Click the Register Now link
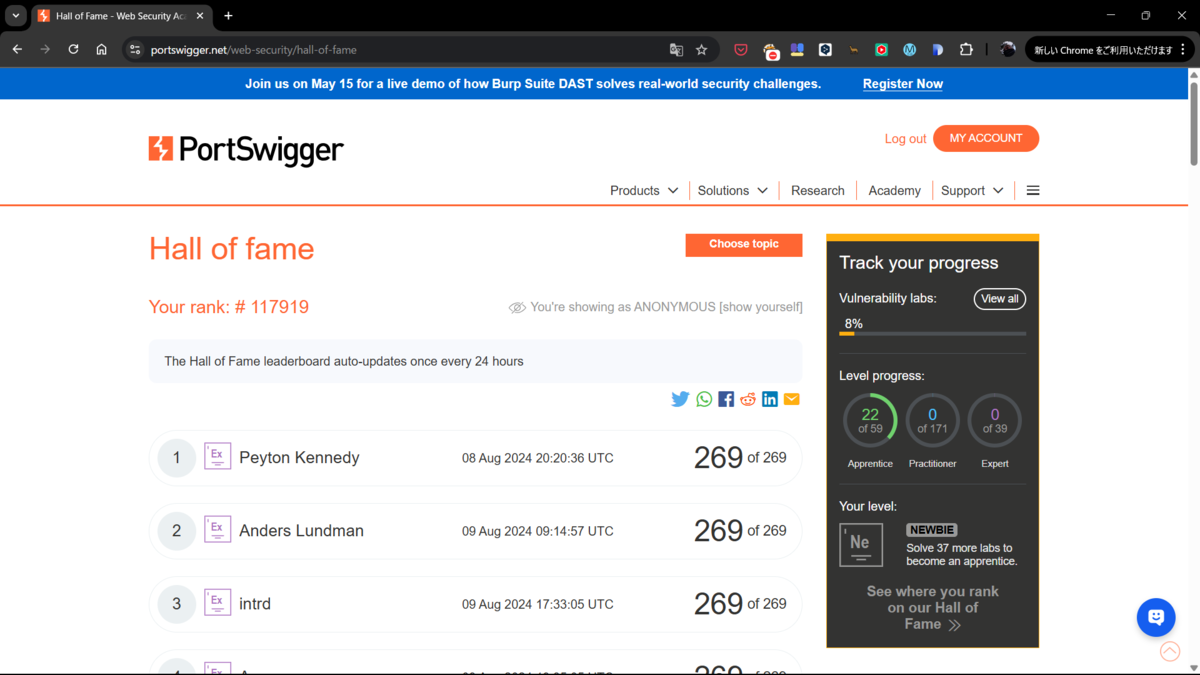This screenshot has width=1200, height=675. pos(903,84)
